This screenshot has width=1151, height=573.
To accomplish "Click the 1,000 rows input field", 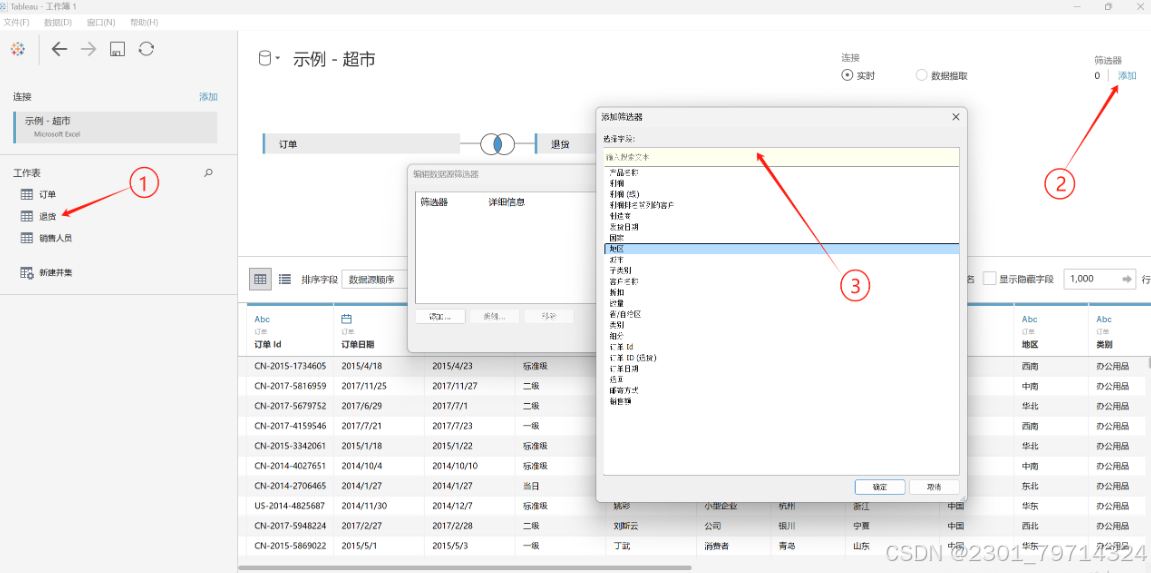I will pyautogui.click(x=1090, y=279).
